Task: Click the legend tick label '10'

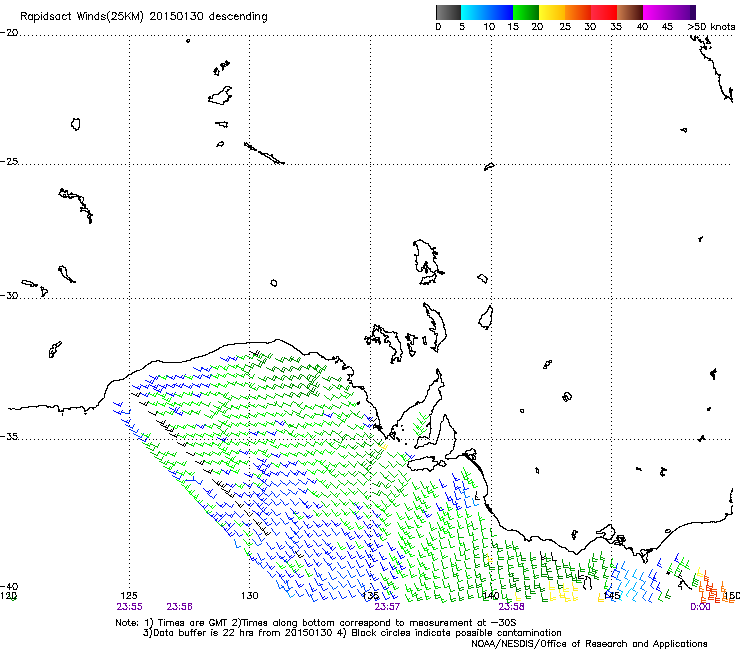Action: click(489, 27)
